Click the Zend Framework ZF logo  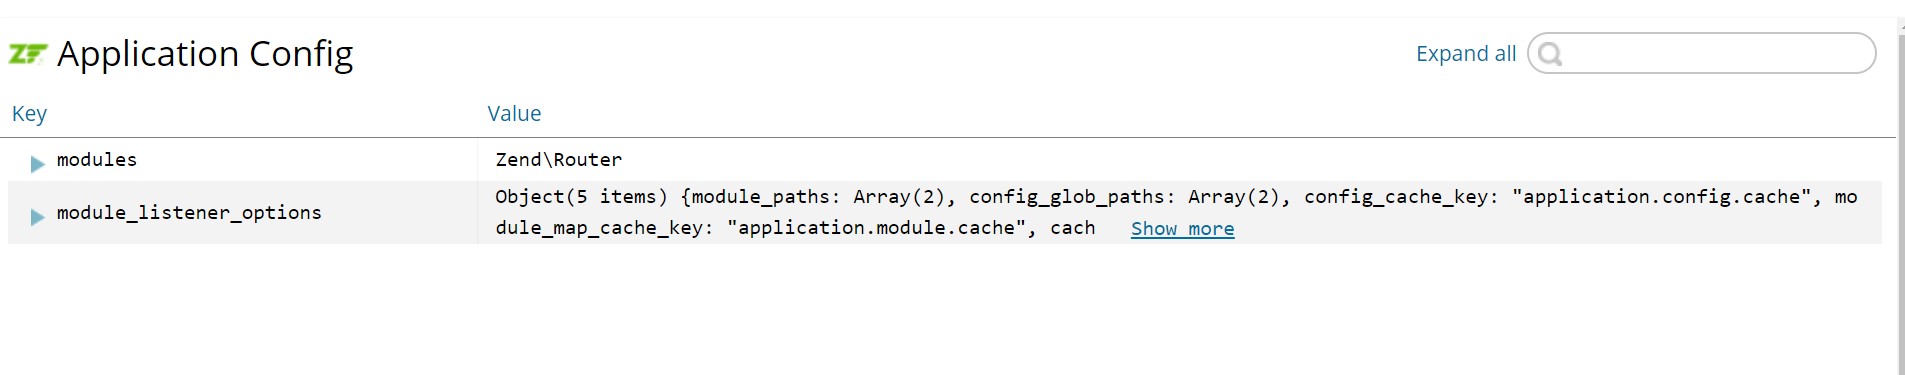(x=28, y=54)
